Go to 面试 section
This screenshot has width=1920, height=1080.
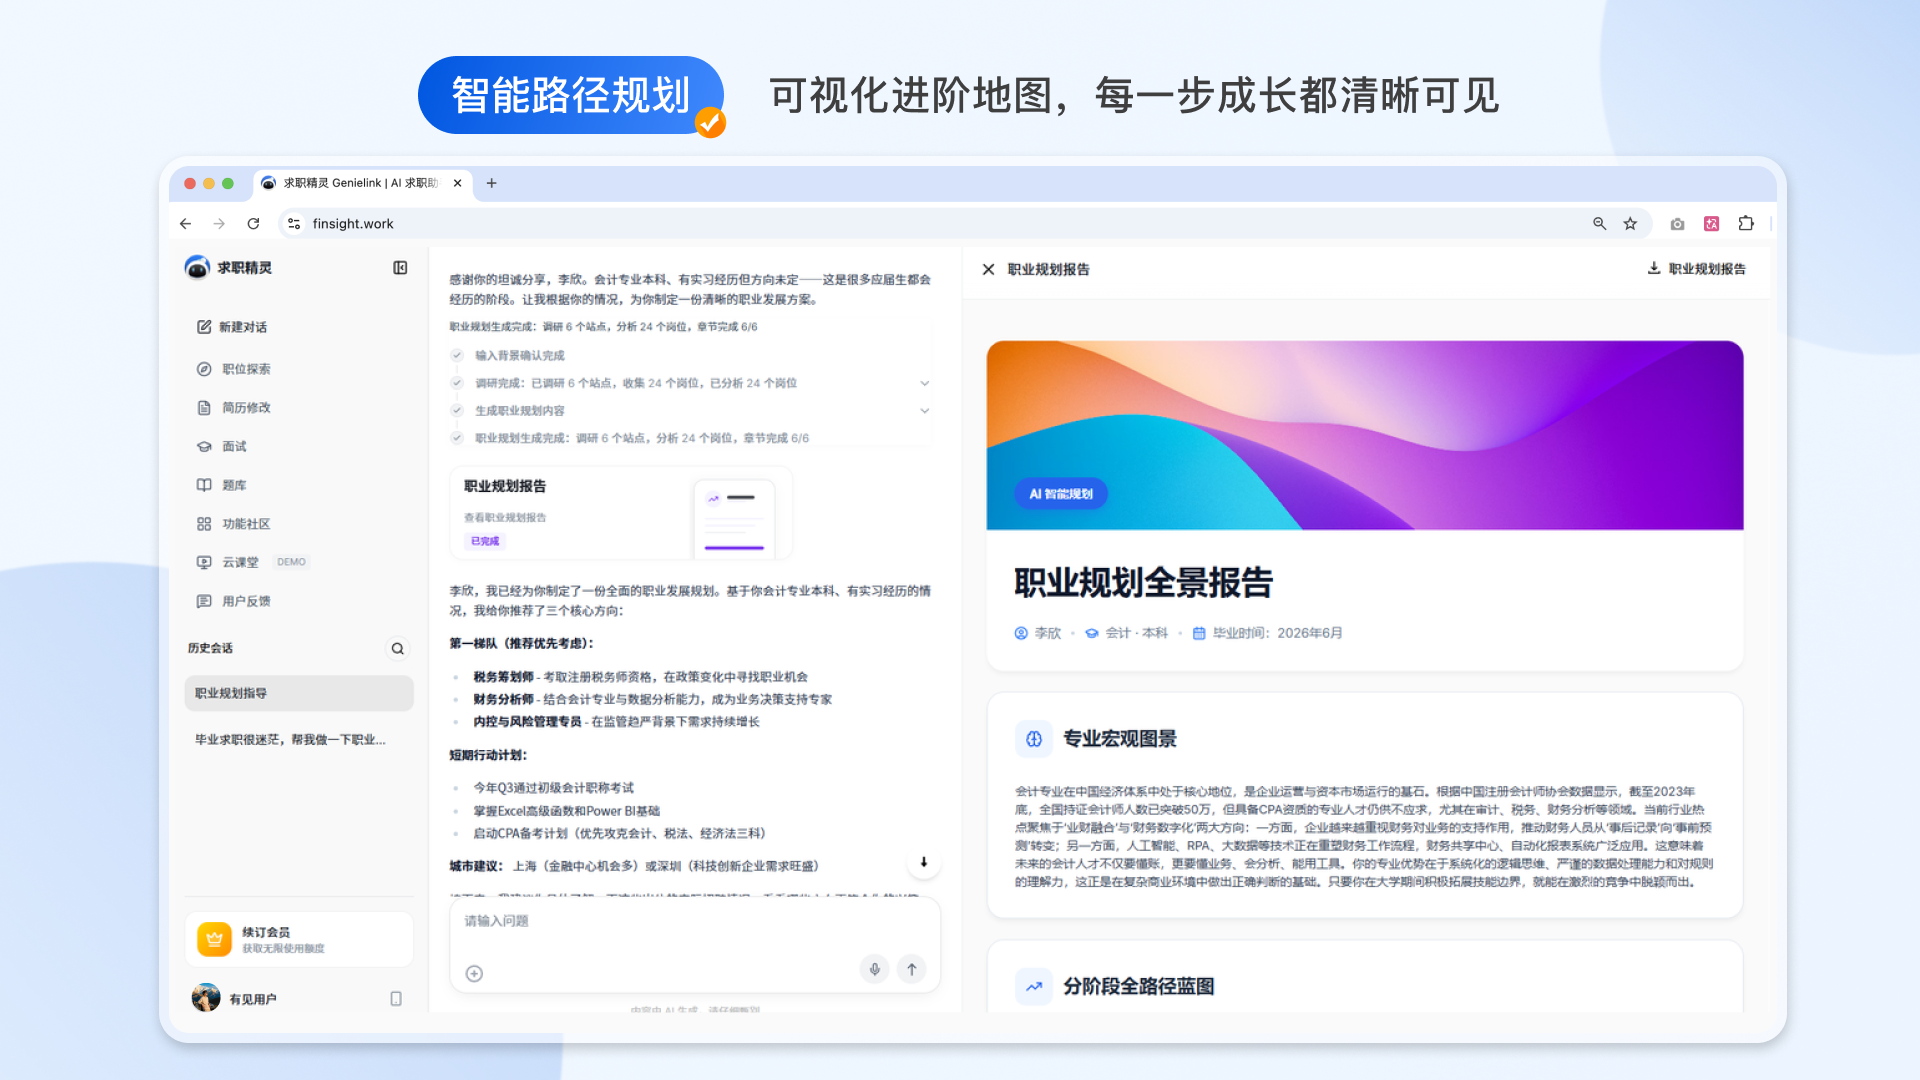[x=222, y=447]
